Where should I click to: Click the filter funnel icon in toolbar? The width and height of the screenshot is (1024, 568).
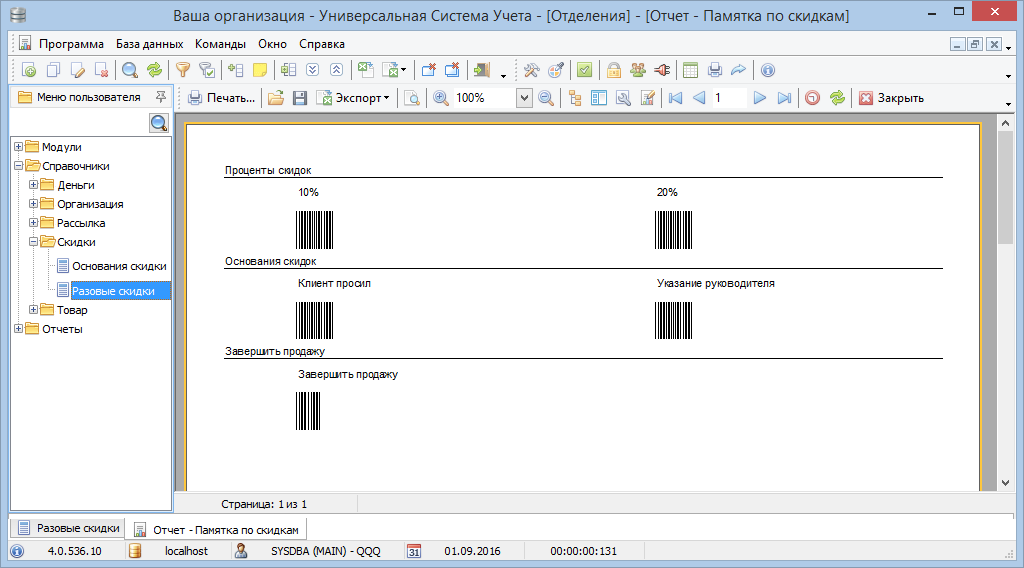182,70
